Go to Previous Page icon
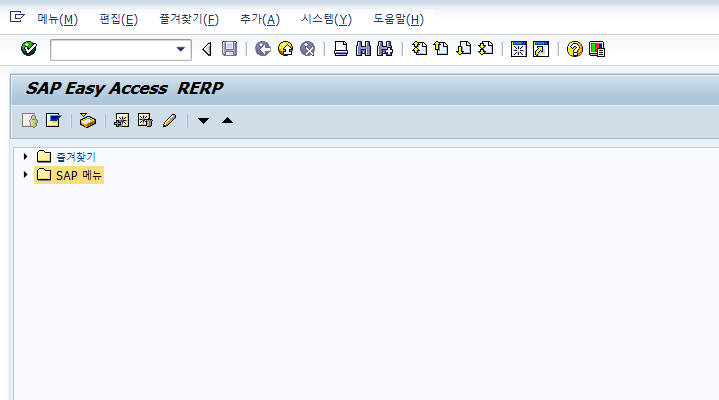Viewport: 719px width, 400px height. click(441, 48)
